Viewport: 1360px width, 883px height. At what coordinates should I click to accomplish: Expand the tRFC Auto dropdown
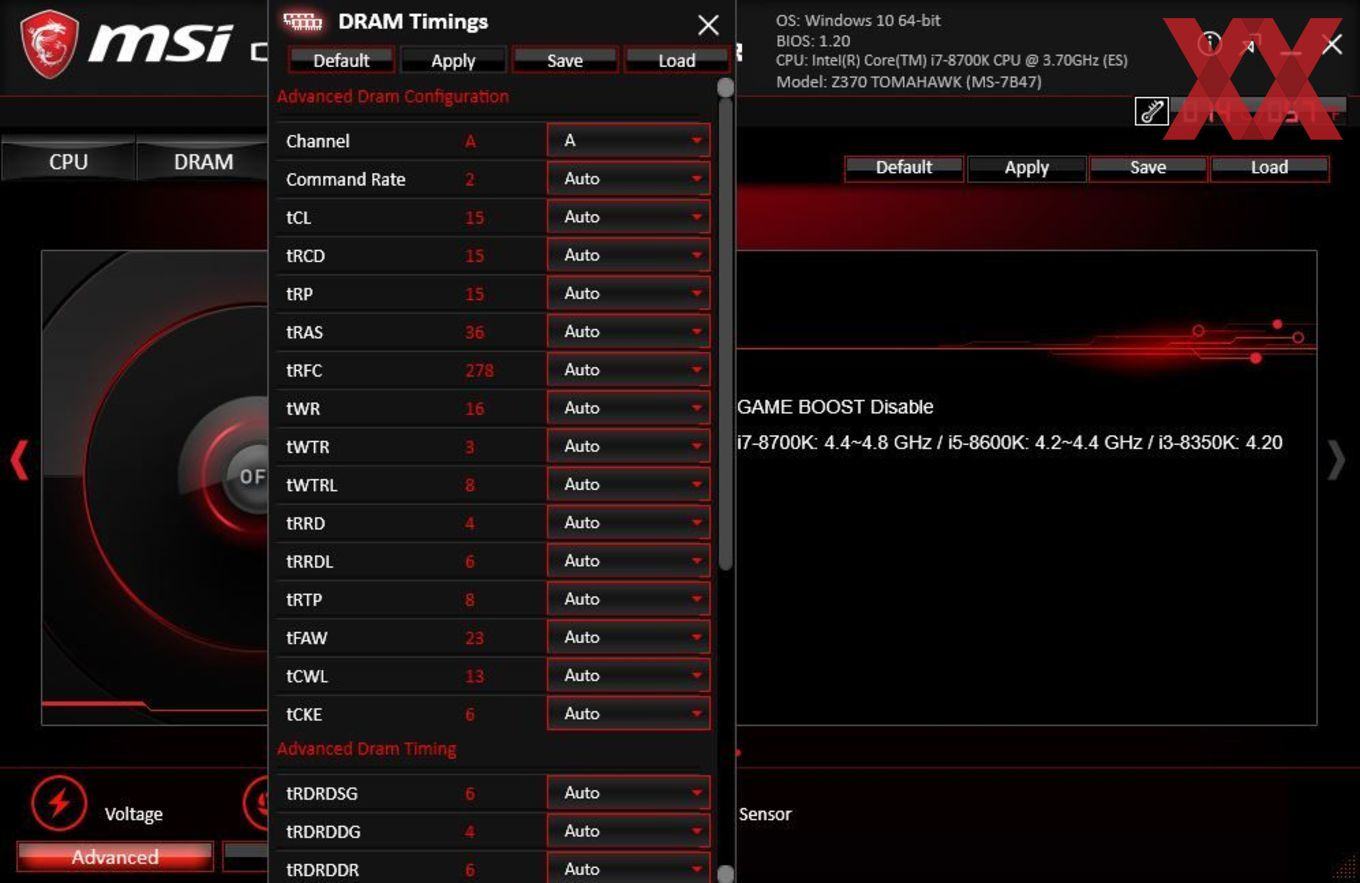[629, 370]
